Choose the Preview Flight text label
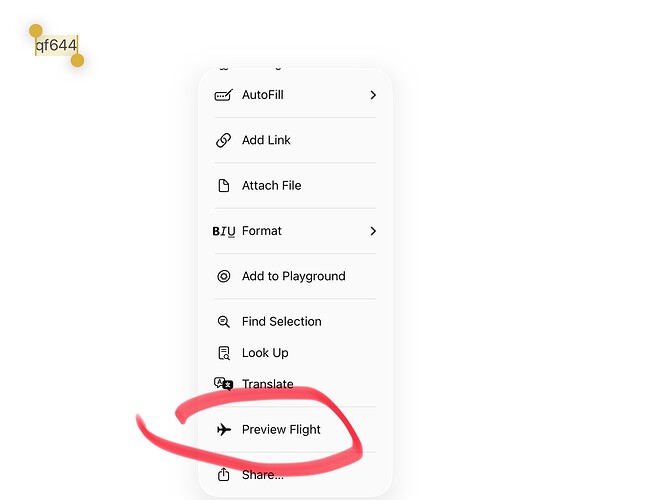Image resolution: width=667 pixels, height=500 pixels. tap(281, 430)
